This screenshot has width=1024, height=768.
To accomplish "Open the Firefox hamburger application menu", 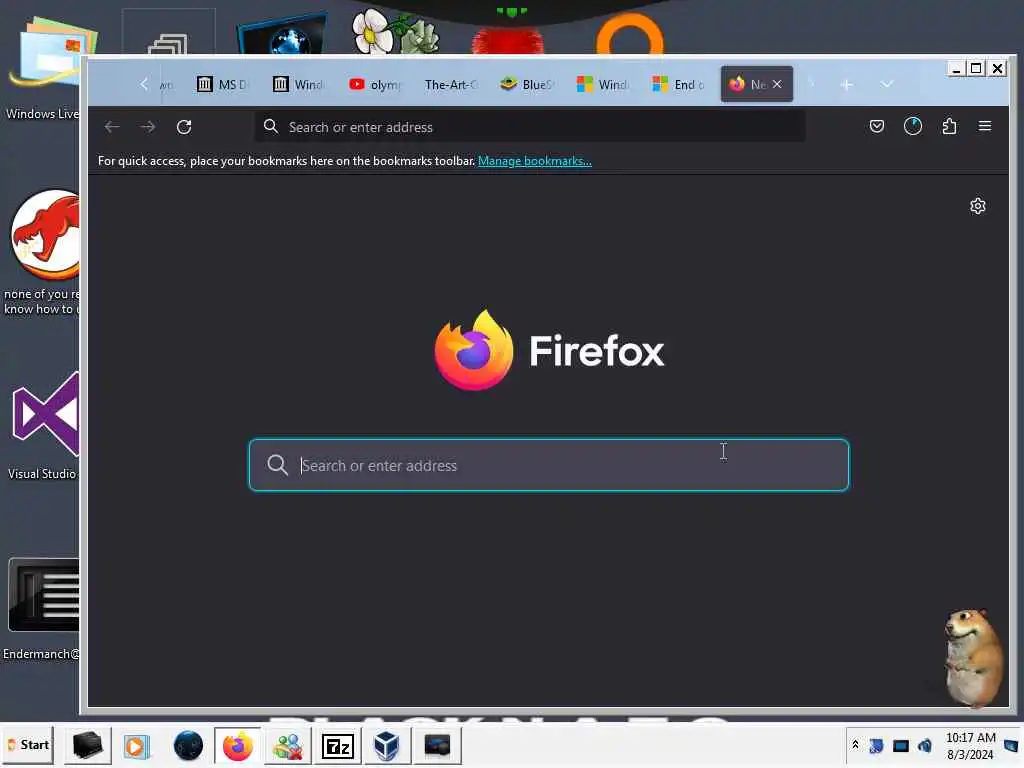I will [985, 125].
